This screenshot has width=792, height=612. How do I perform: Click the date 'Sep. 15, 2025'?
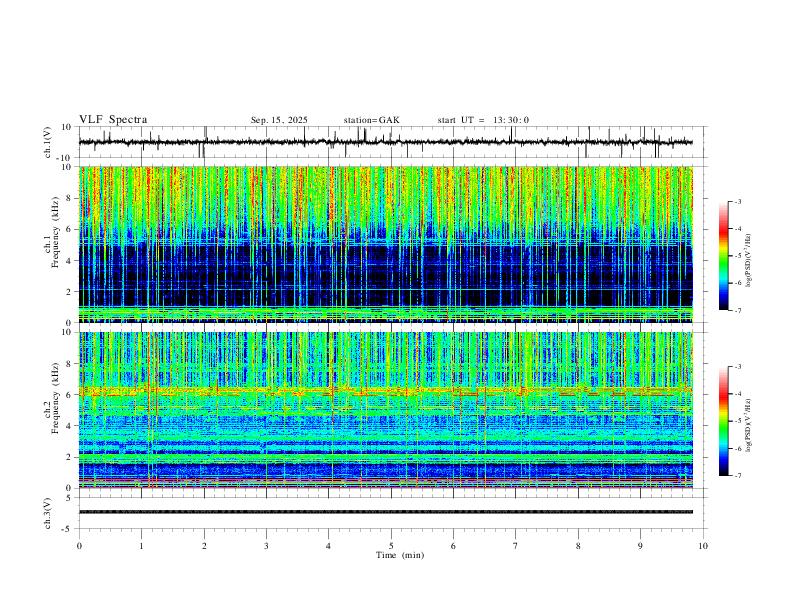click(279, 120)
